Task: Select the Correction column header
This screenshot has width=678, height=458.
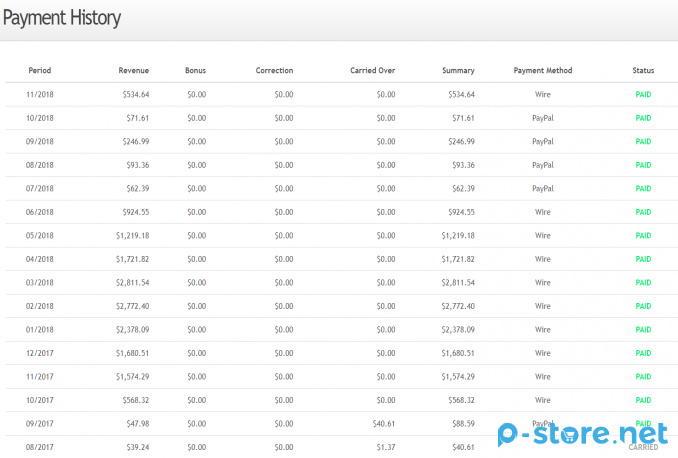Action: tap(274, 71)
